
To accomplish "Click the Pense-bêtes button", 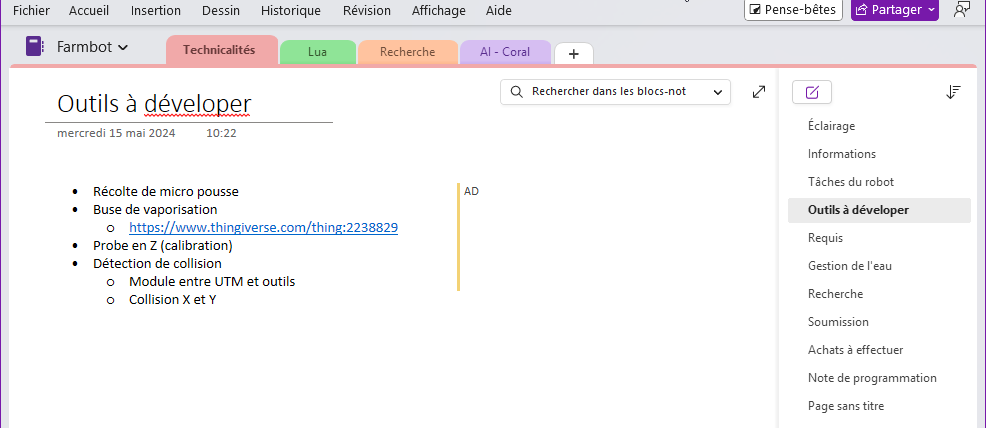I will tap(793, 10).
